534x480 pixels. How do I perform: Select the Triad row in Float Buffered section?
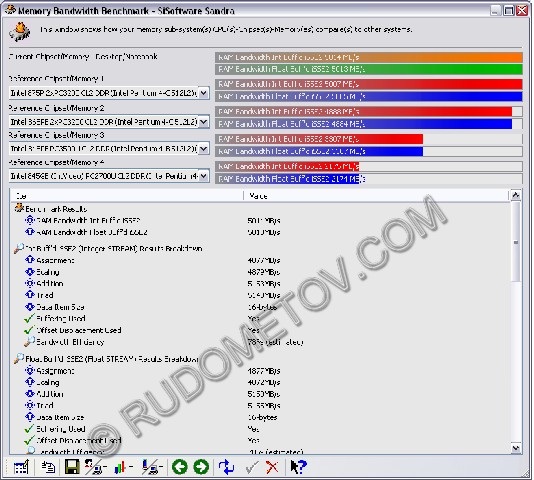click(x=45, y=405)
